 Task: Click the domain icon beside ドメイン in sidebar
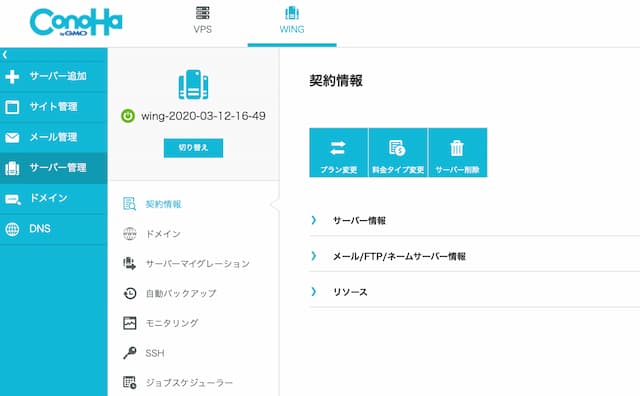pyautogui.click(x=13, y=199)
